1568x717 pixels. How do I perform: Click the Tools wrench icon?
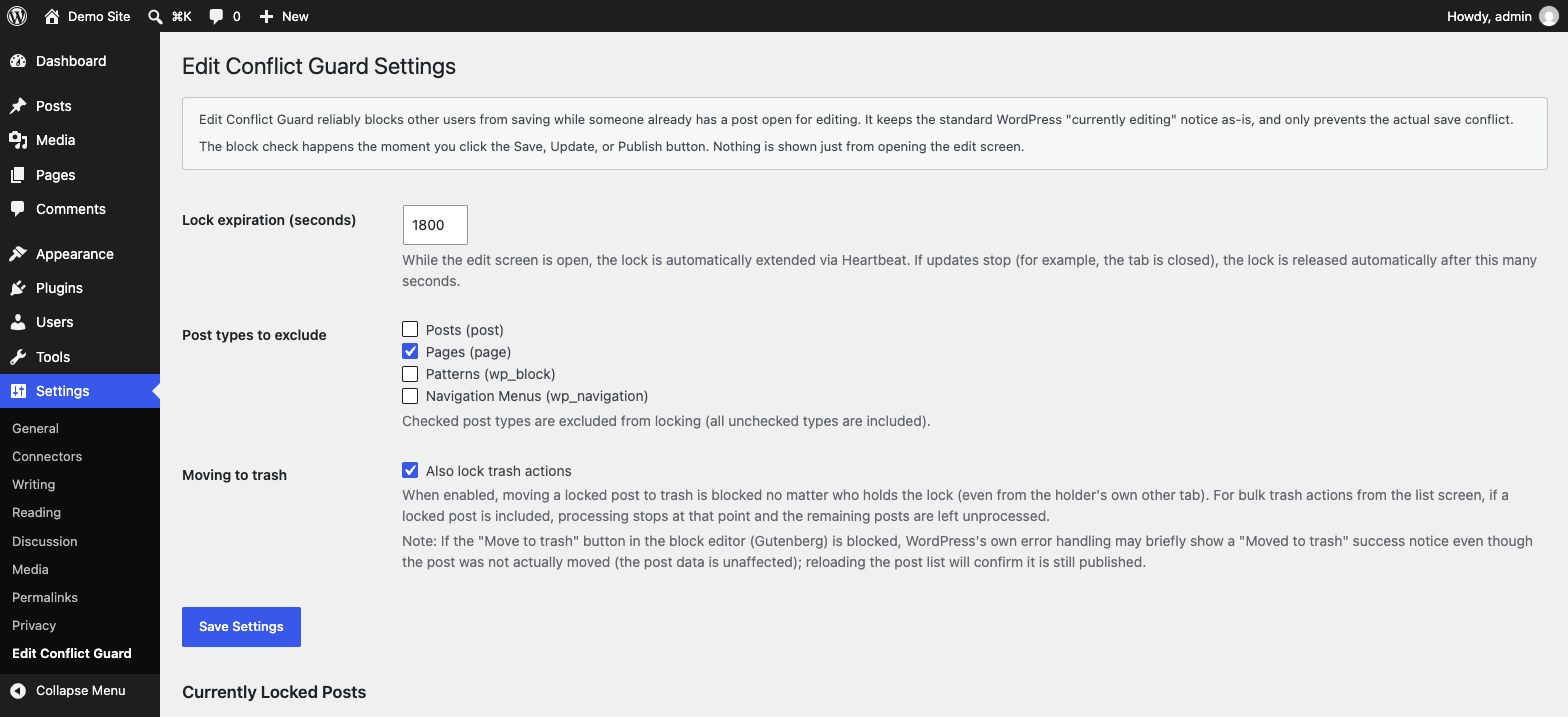click(18, 357)
